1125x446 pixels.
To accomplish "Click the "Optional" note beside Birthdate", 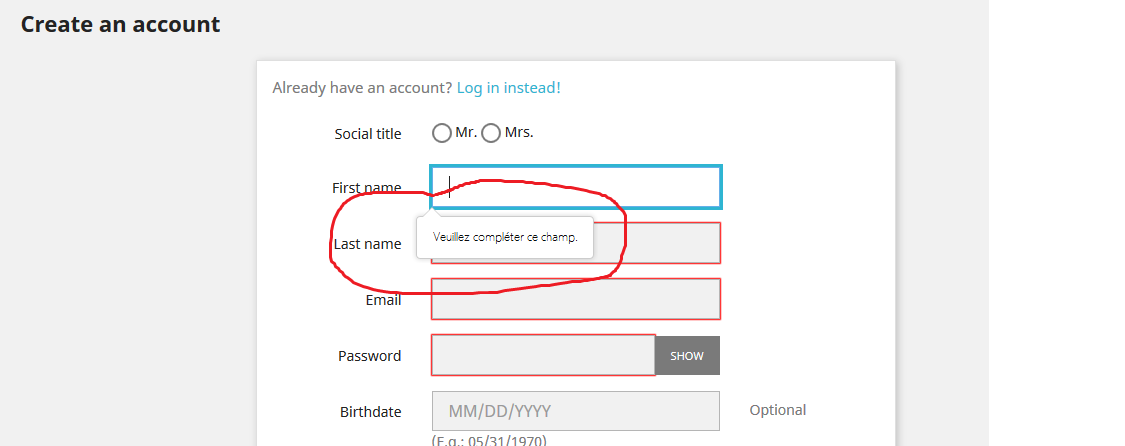I will [777, 410].
